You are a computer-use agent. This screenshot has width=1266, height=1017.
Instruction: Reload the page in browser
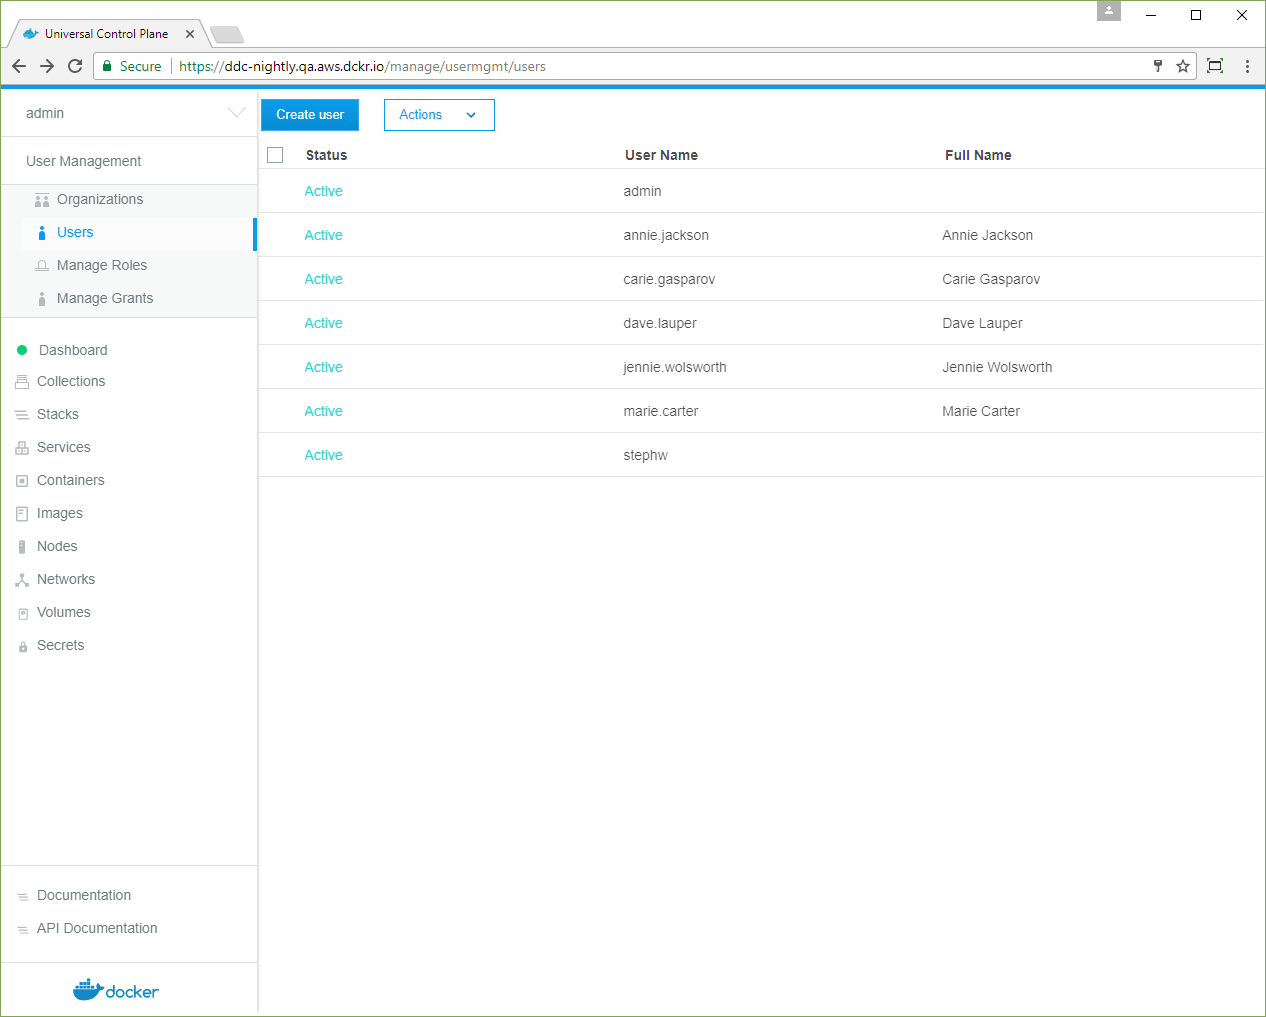click(x=75, y=66)
